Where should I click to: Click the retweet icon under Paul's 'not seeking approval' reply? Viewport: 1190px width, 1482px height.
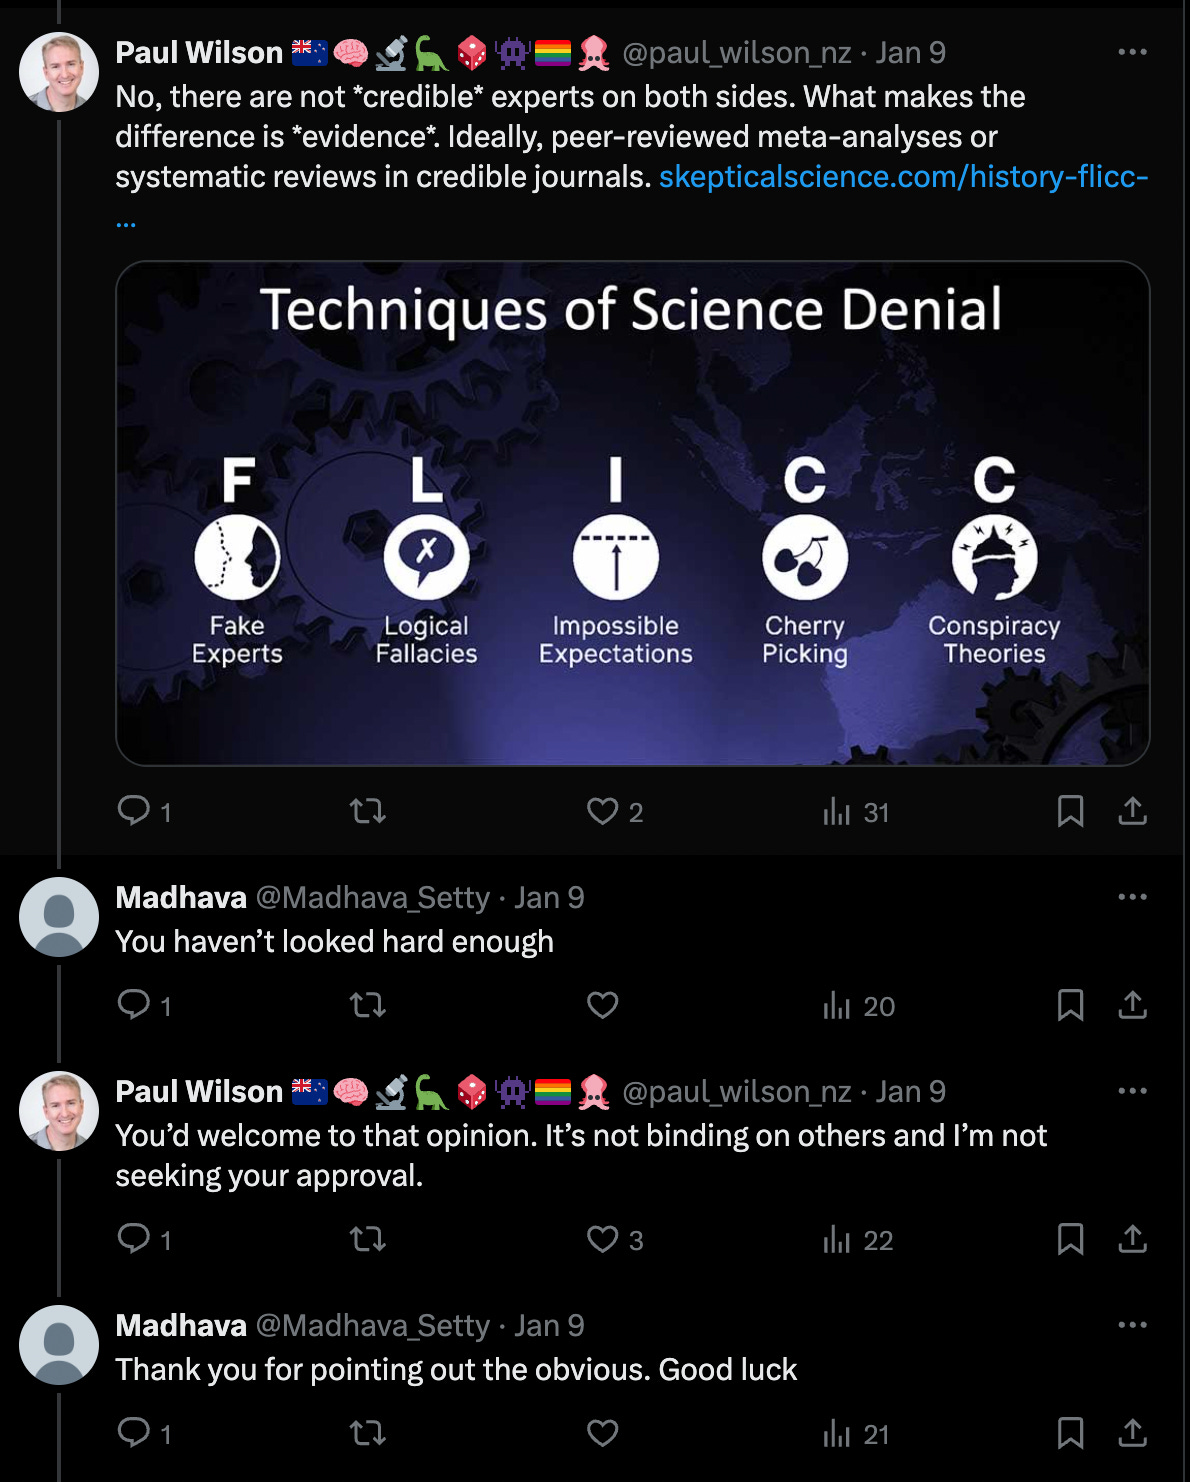coord(369,1241)
